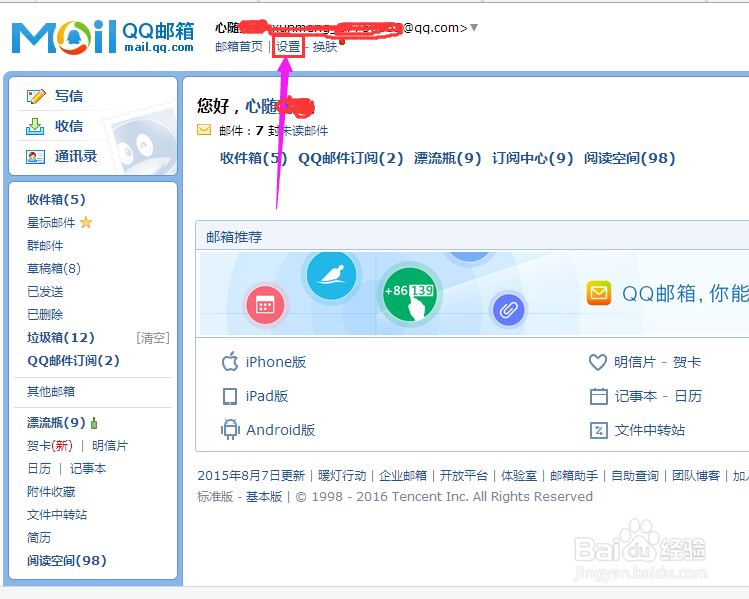749x599 pixels.
Task: Open 附件收藏 attachment favorites
Action: click(51, 492)
